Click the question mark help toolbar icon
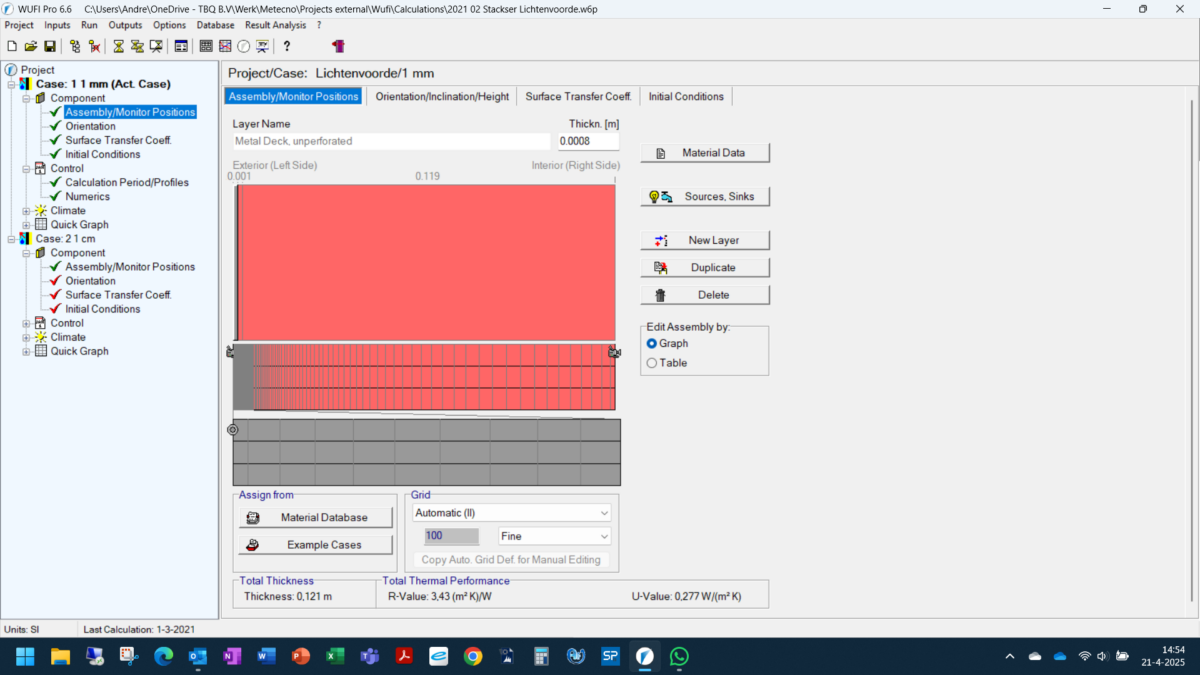This screenshot has height=675, width=1200. (x=287, y=46)
